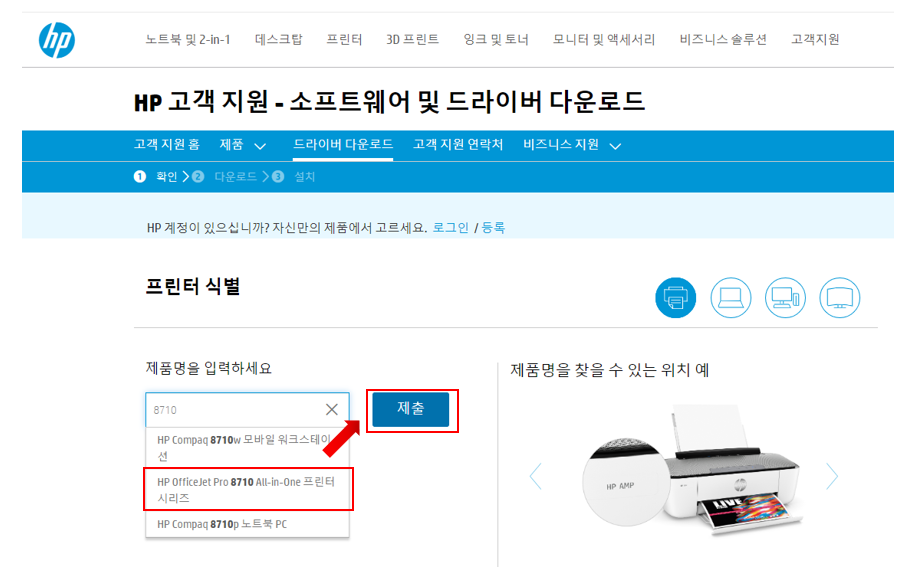Viewport: 909px width, 580px height.
Task: Choose HP Compaq 8710w workstation suggestion
Action: pyautogui.click(x=248, y=448)
